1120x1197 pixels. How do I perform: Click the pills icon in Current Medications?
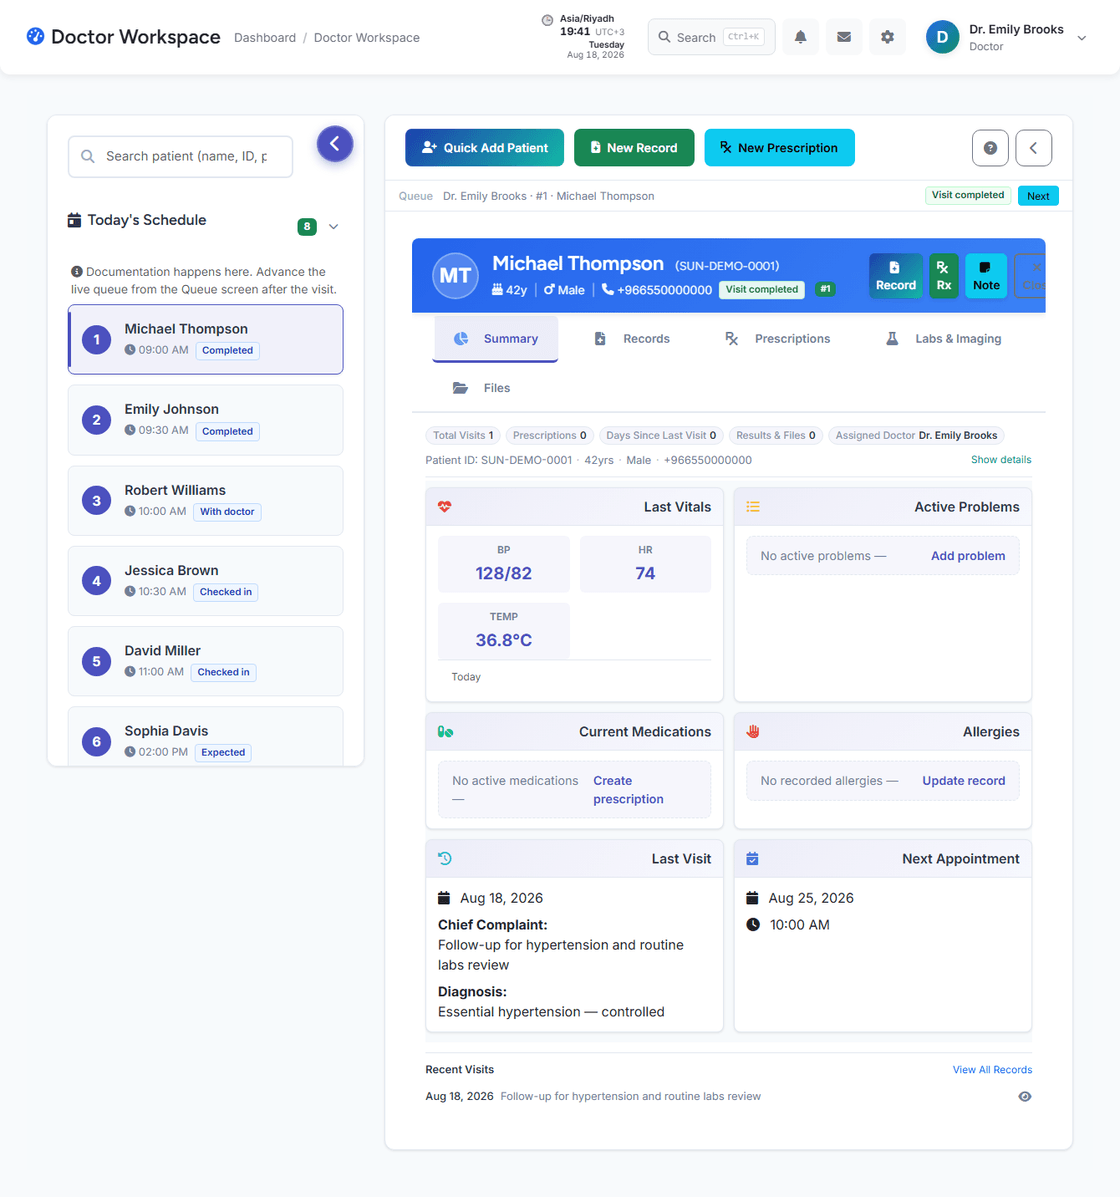pos(445,731)
